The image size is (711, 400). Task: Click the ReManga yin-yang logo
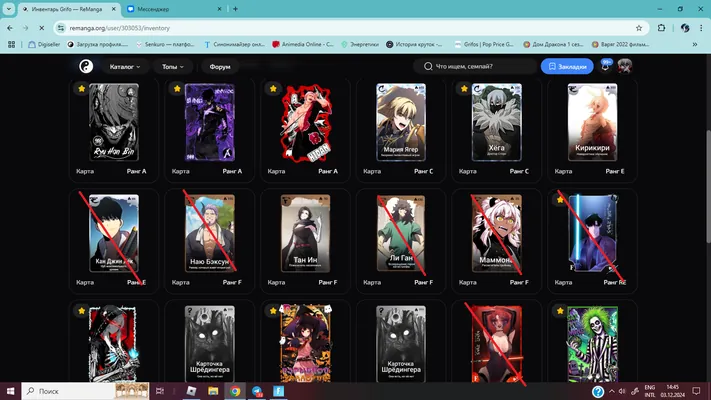click(86, 66)
